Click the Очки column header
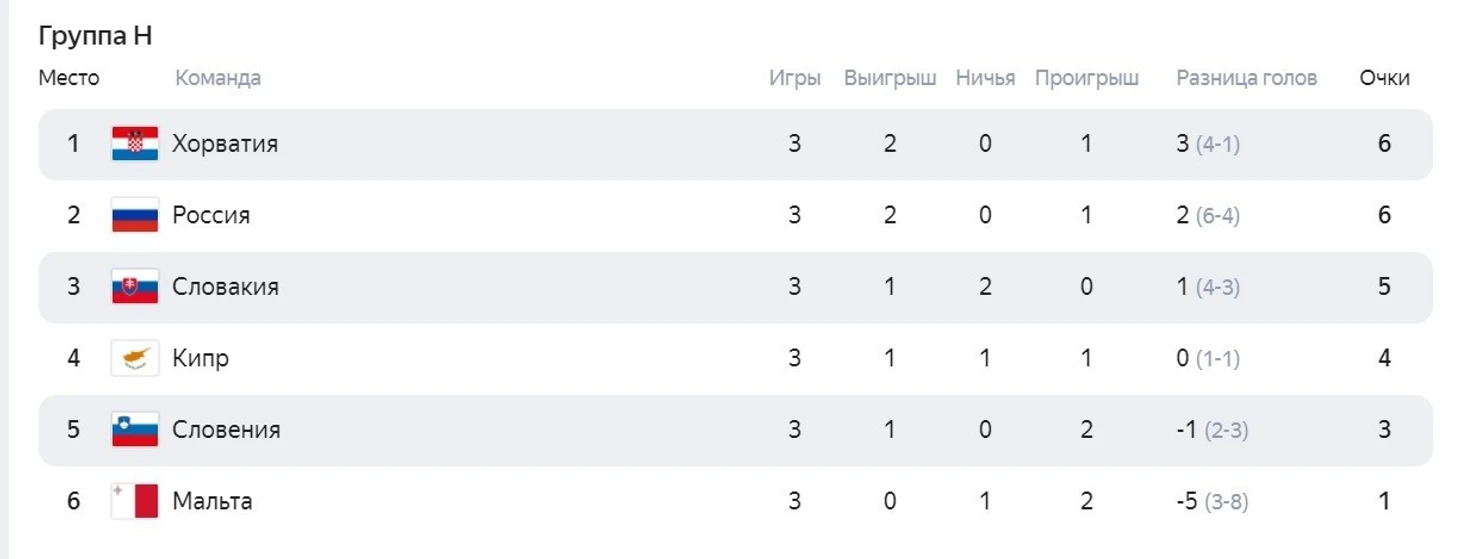 pyautogui.click(x=1384, y=78)
